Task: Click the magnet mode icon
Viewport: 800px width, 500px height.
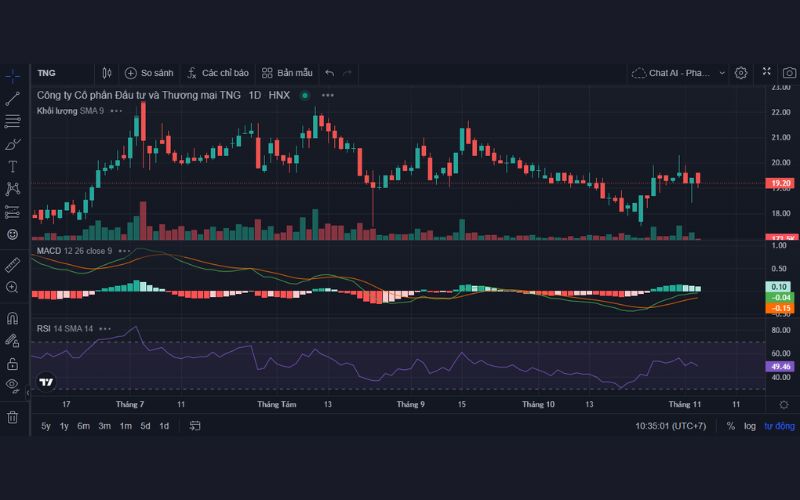Action: pos(12,318)
